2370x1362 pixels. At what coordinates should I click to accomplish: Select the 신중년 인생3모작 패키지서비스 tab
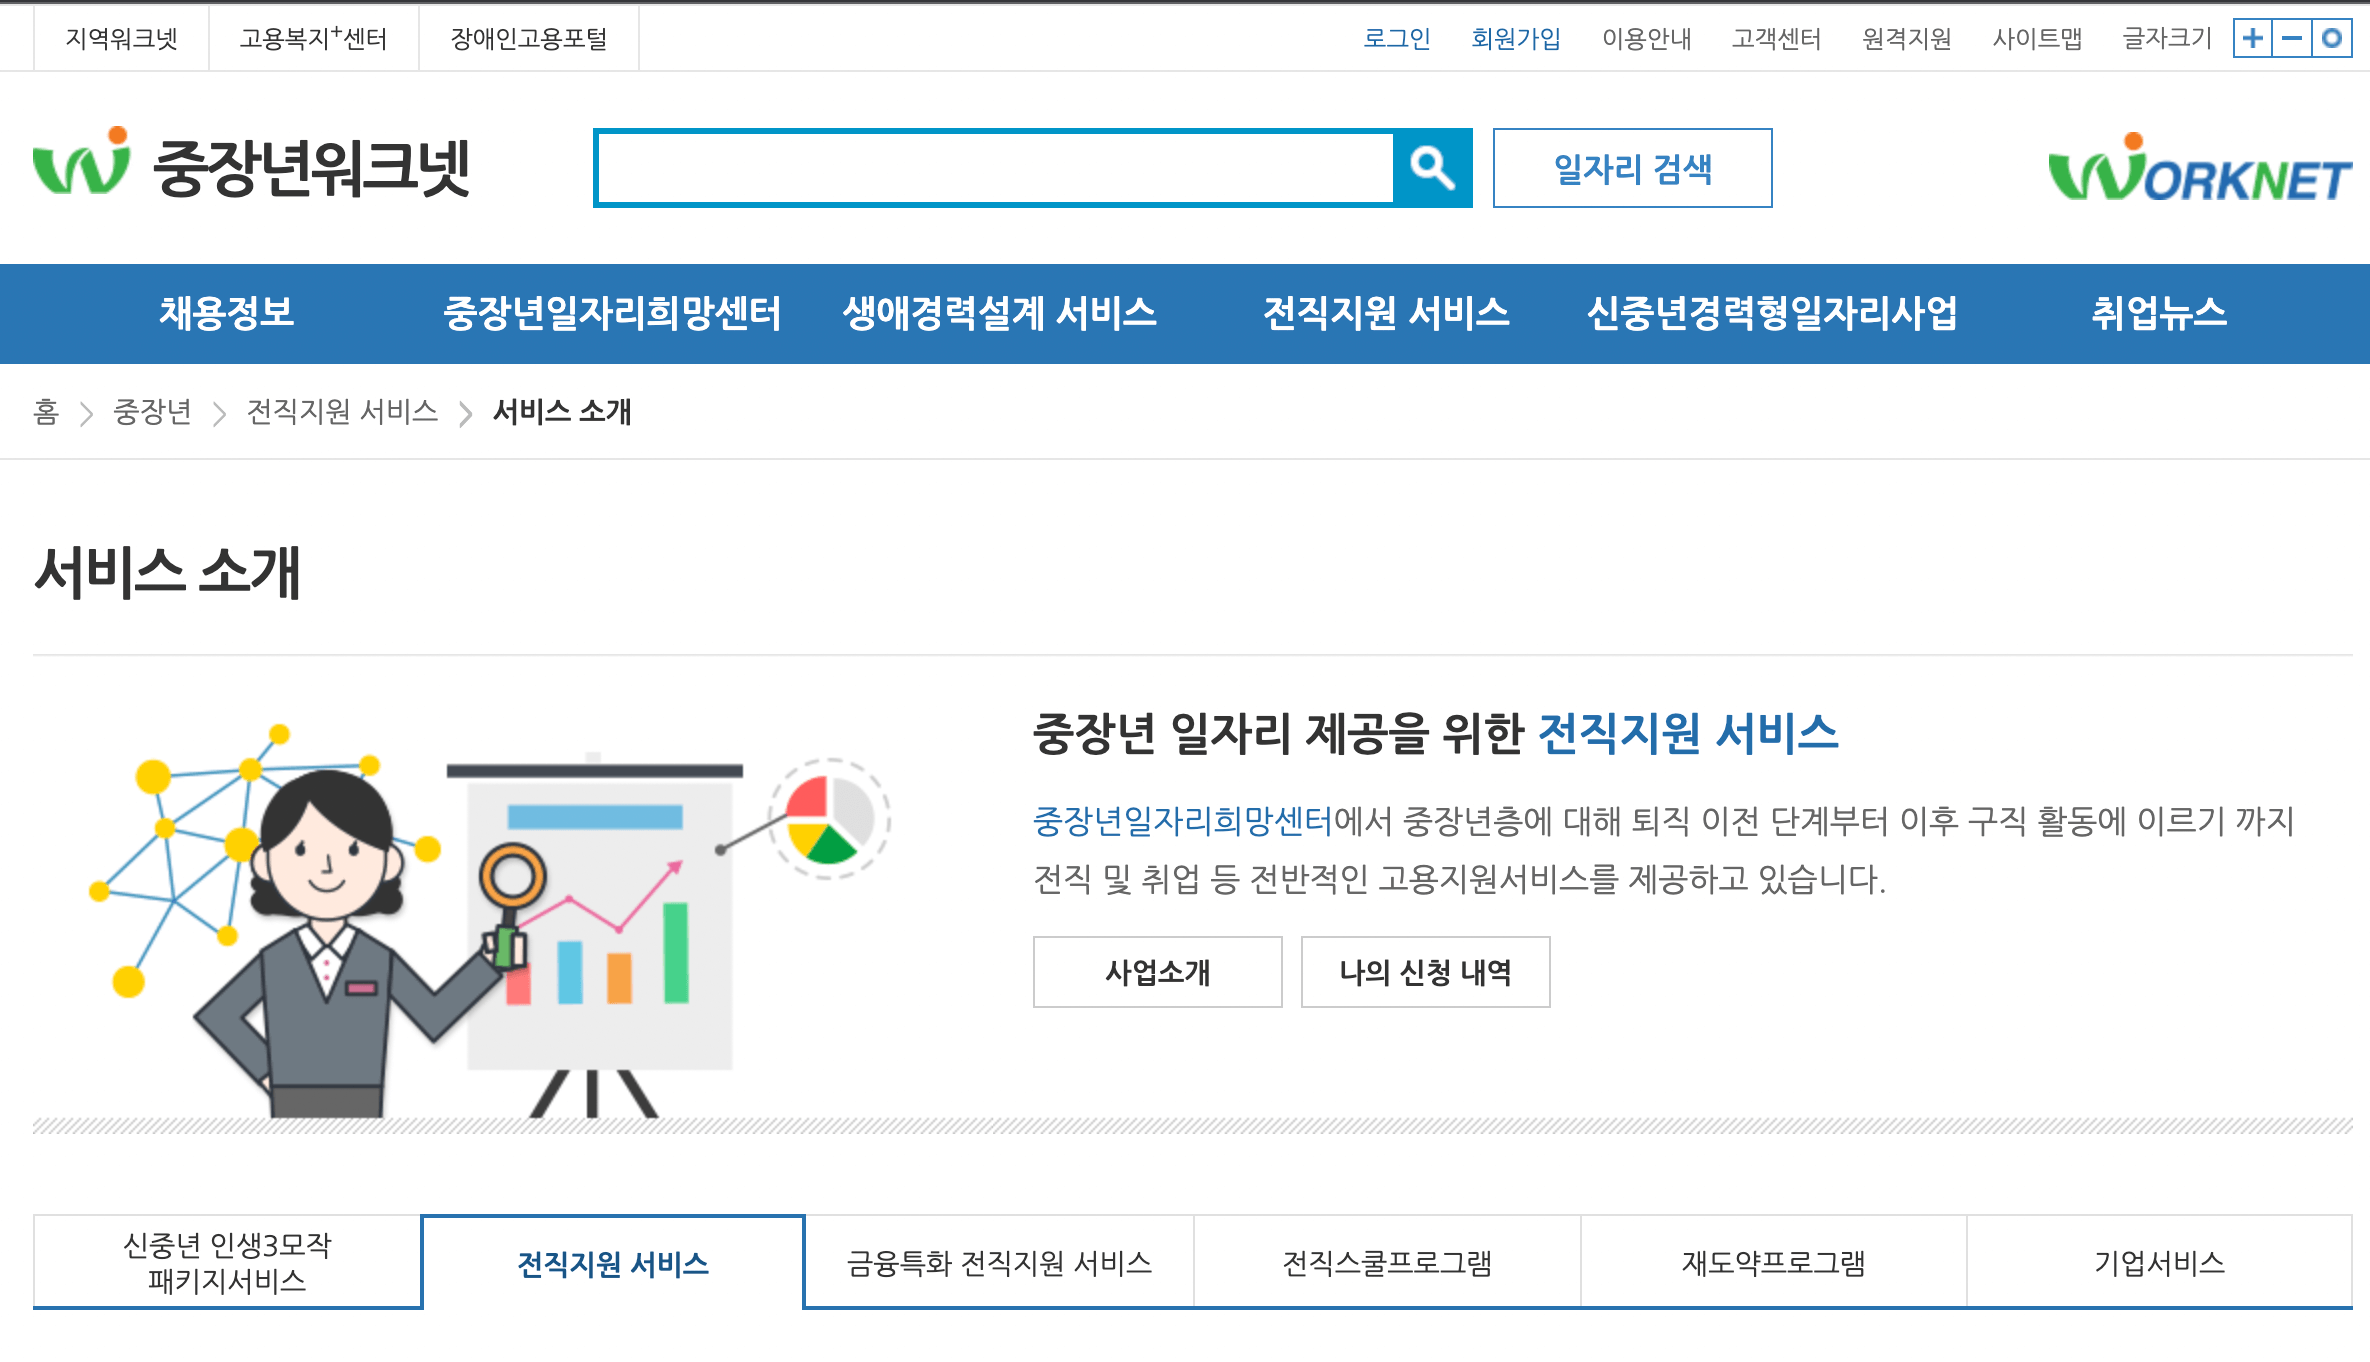click(x=227, y=1263)
